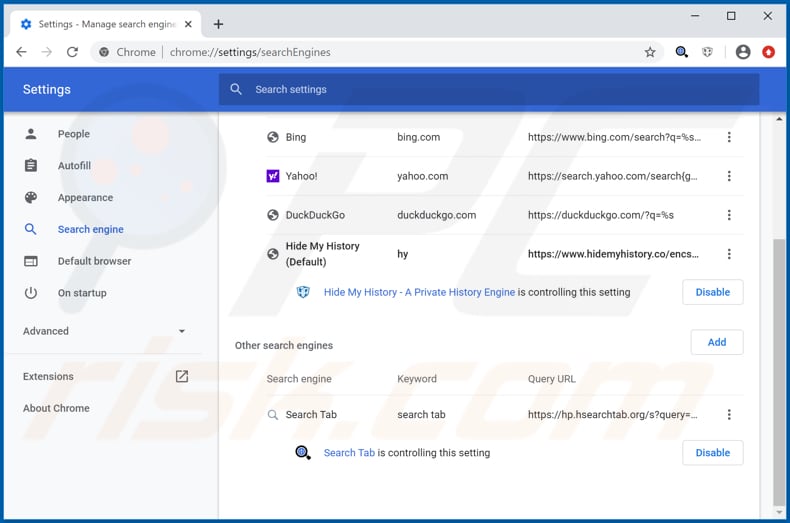Screen dimensions: 790x523
Task: Click the Appearance palette icon
Action: 31,198
